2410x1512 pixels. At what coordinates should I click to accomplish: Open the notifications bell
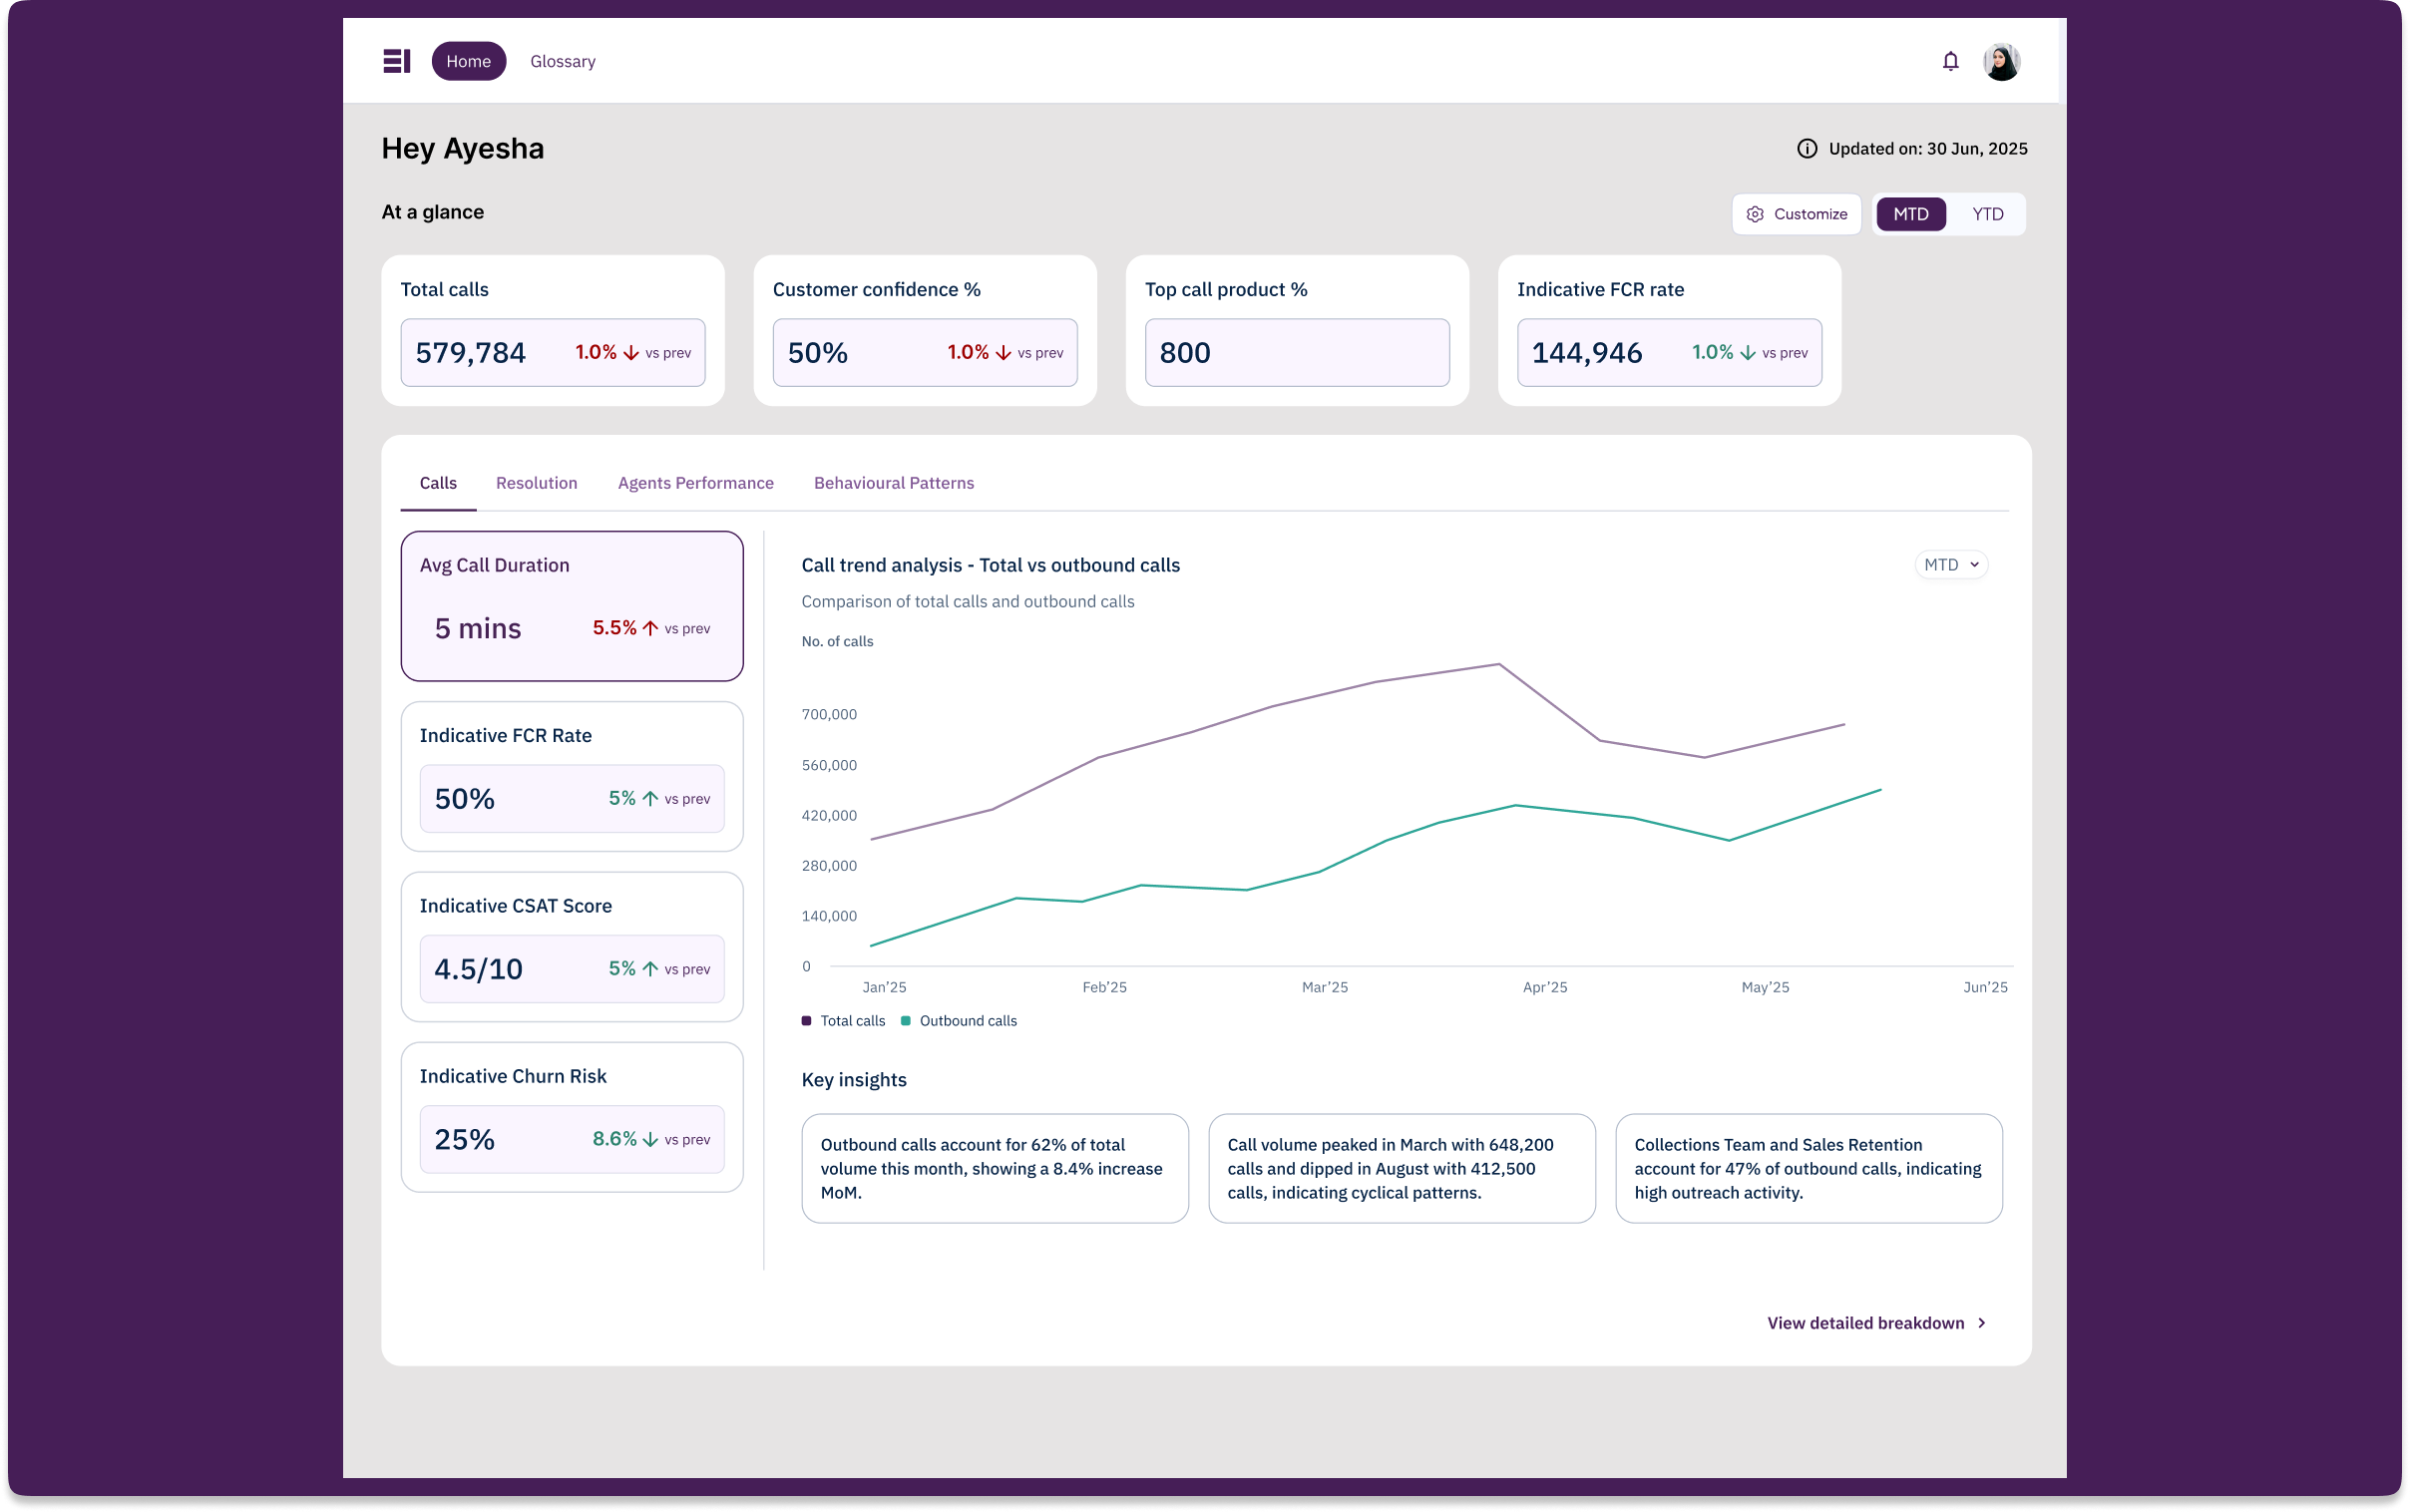(1950, 61)
